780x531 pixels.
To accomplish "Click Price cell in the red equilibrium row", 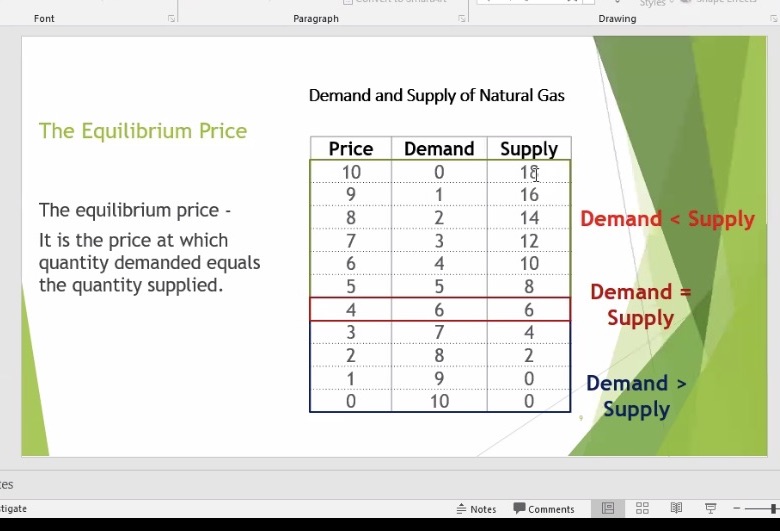I will (351, 310).
